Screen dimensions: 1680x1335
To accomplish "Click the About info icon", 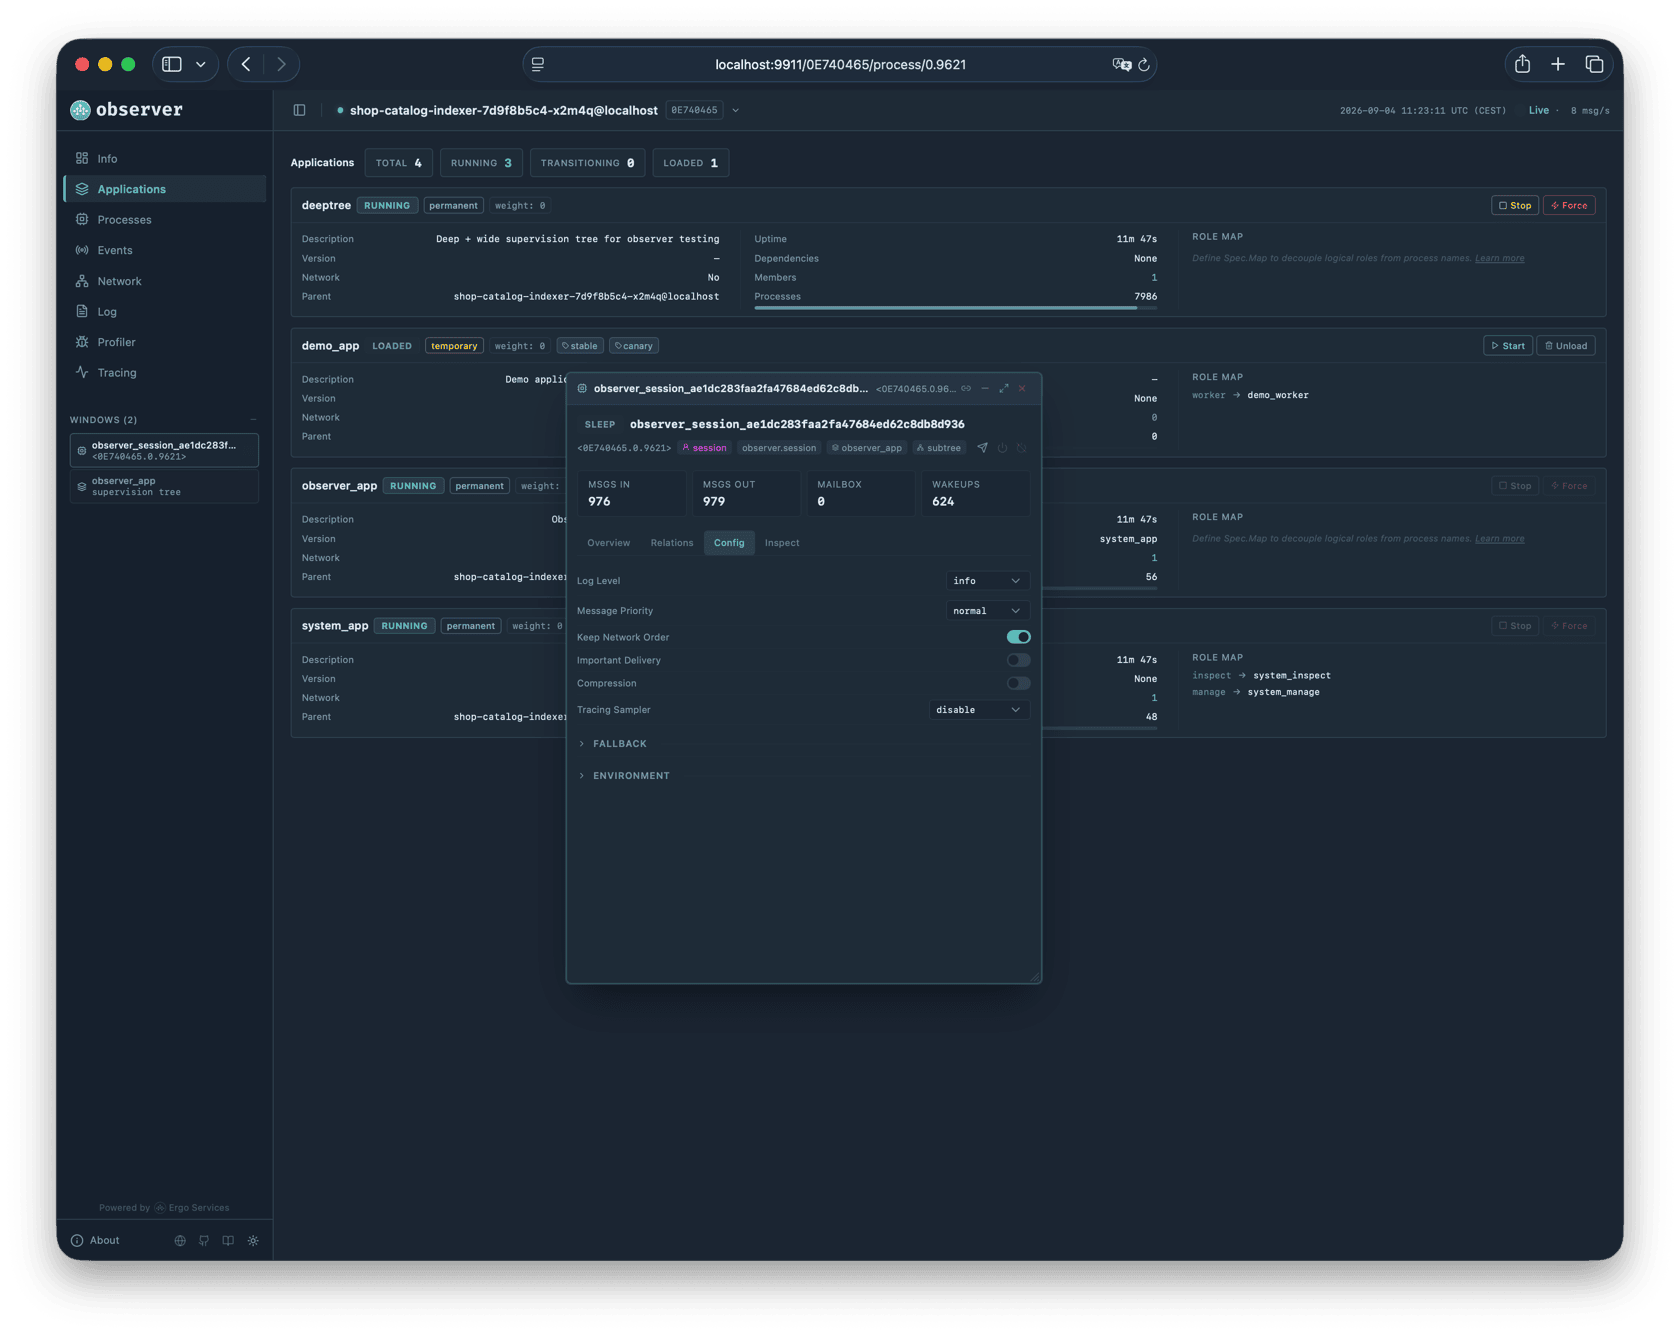I will (x=77, y=1240).
